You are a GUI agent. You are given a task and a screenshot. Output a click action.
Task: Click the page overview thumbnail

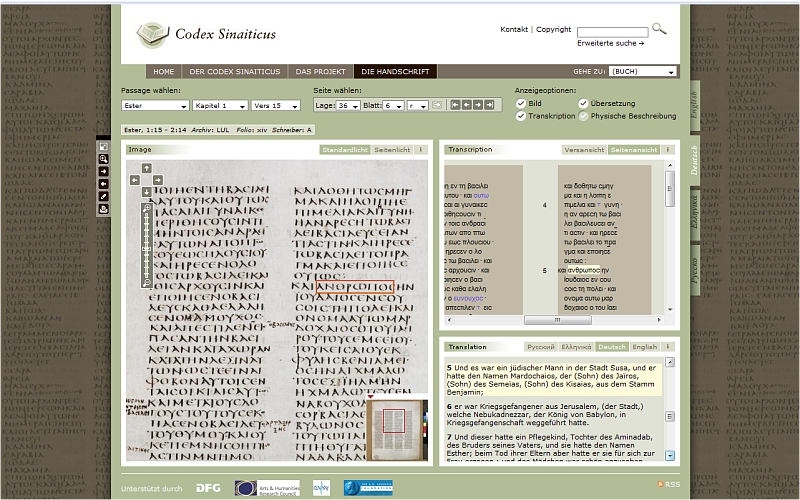point(396,430)
